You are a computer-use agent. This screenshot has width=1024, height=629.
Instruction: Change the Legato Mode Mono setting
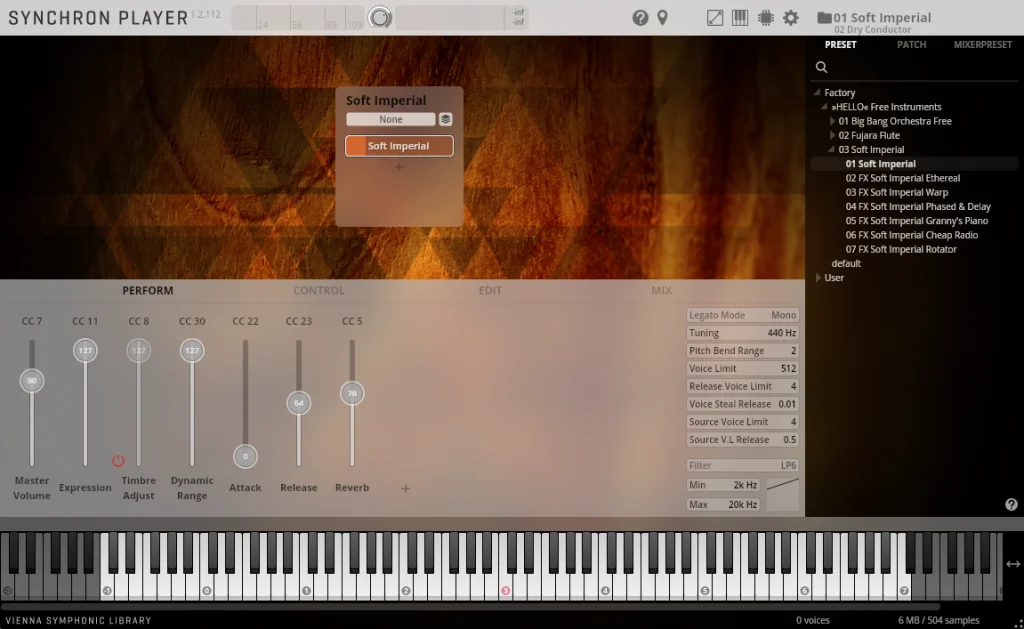[743, 315]
